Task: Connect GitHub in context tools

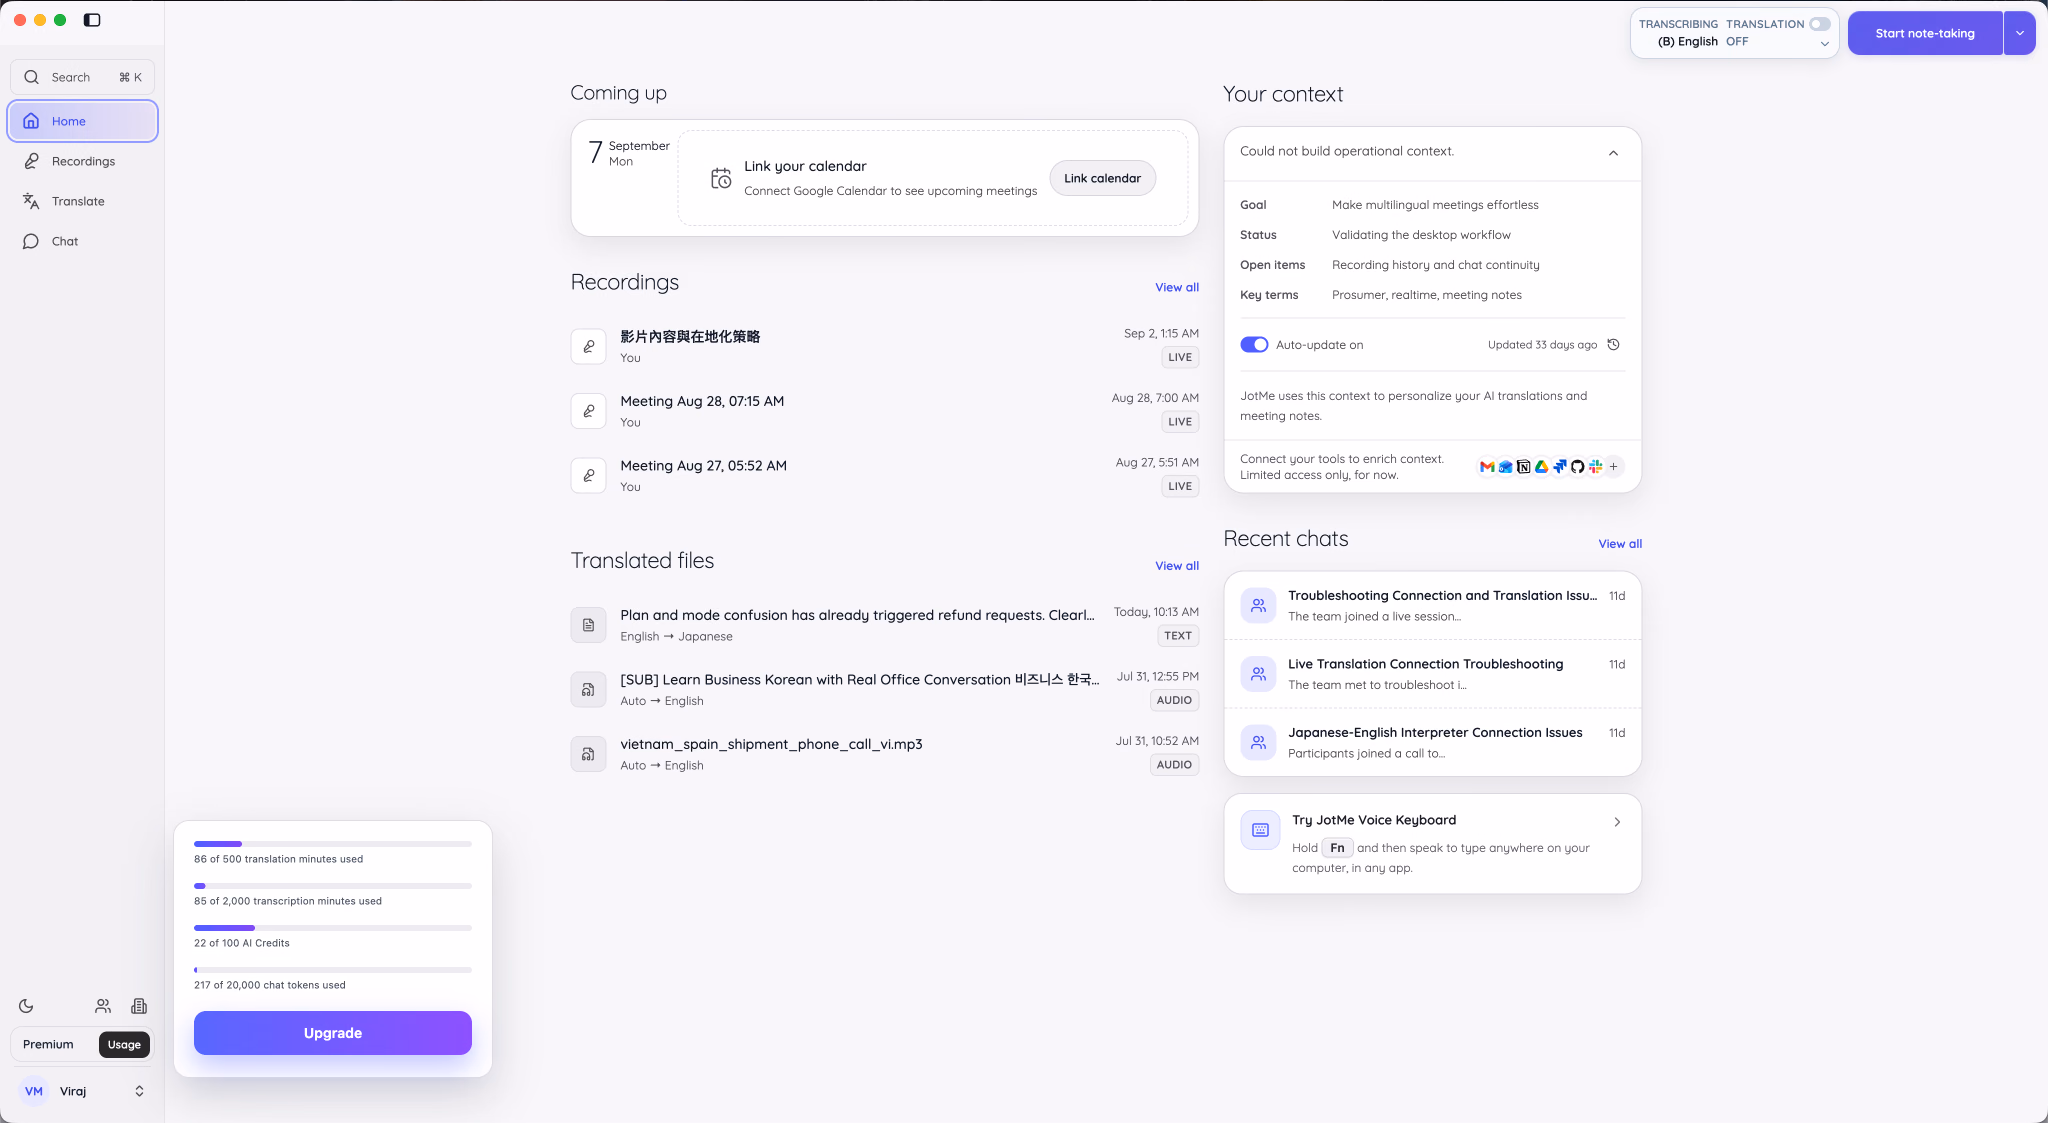Action: 1577,467
